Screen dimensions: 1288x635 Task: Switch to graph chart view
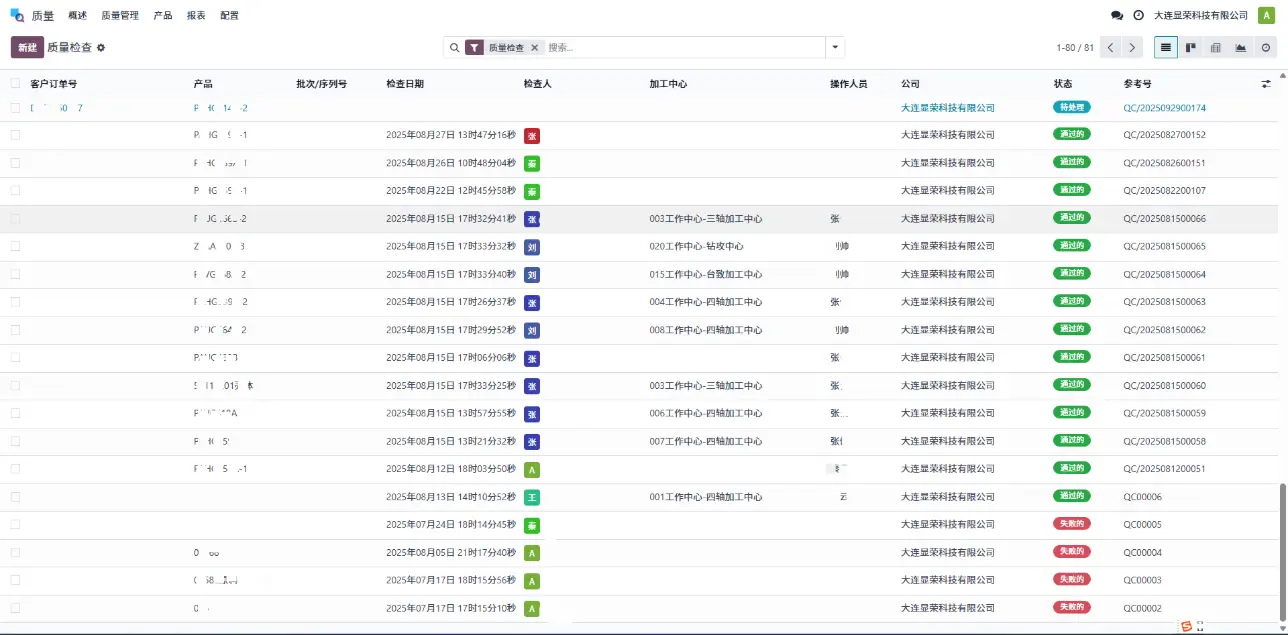coord(1241,47)
